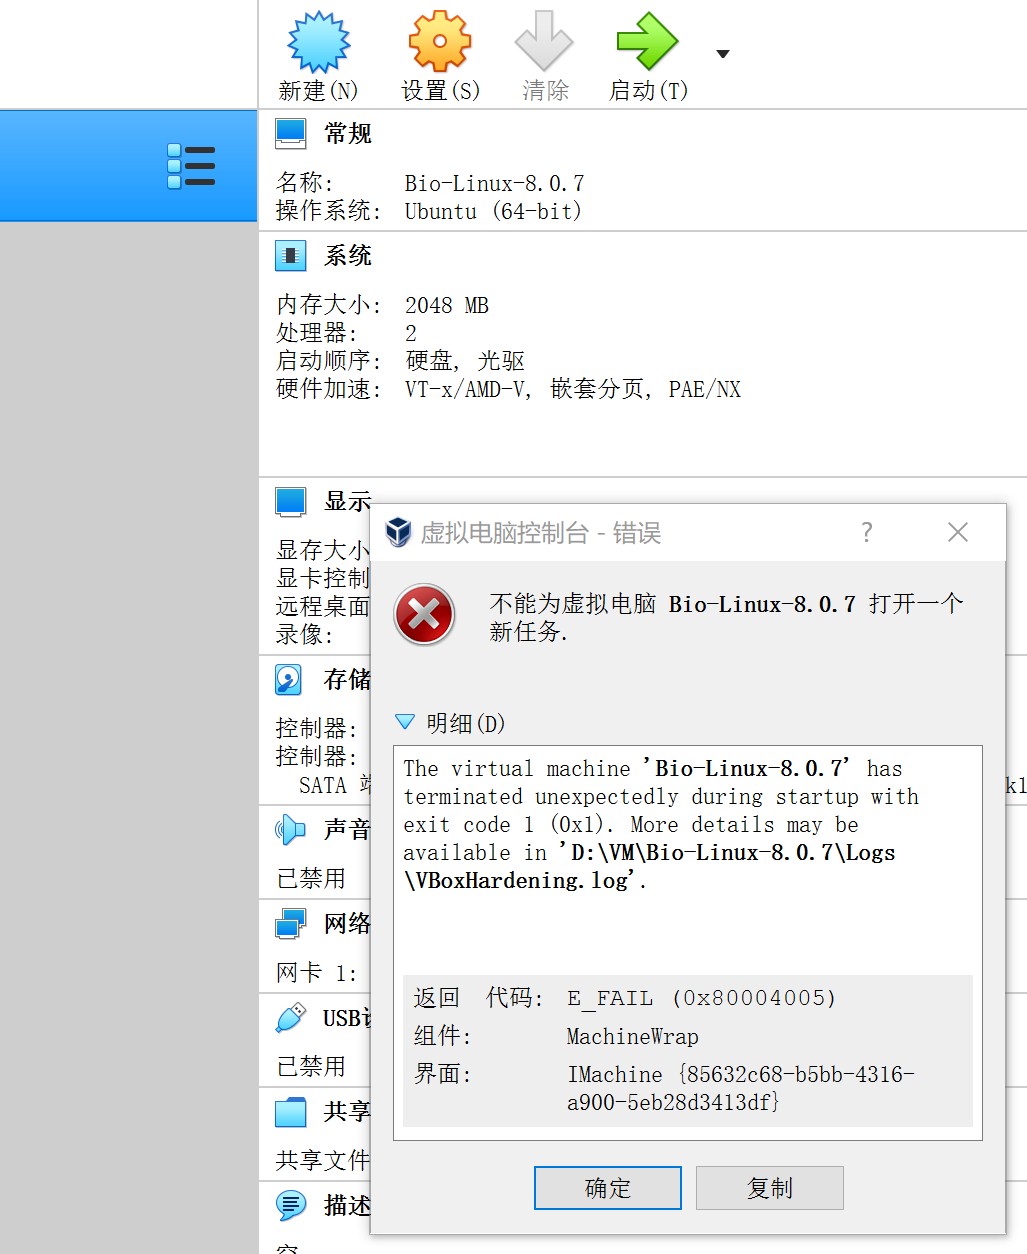Click the 2048 MB memory value
The image size is (1027, 1254).
(447, 305)
